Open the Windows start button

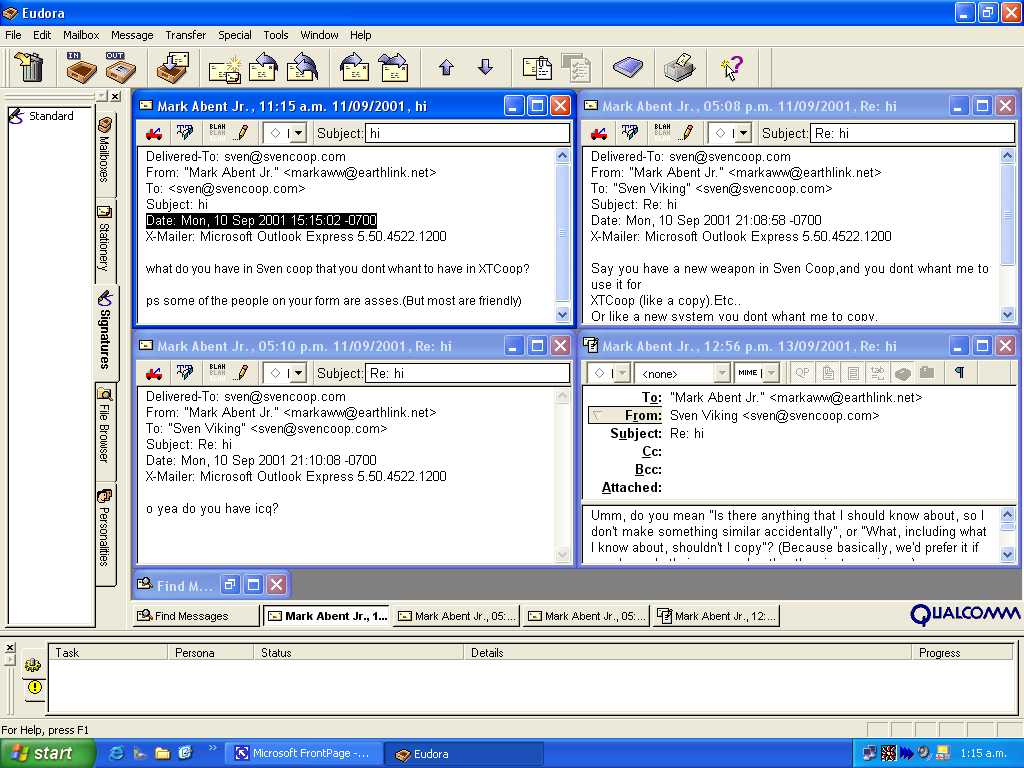46,753
